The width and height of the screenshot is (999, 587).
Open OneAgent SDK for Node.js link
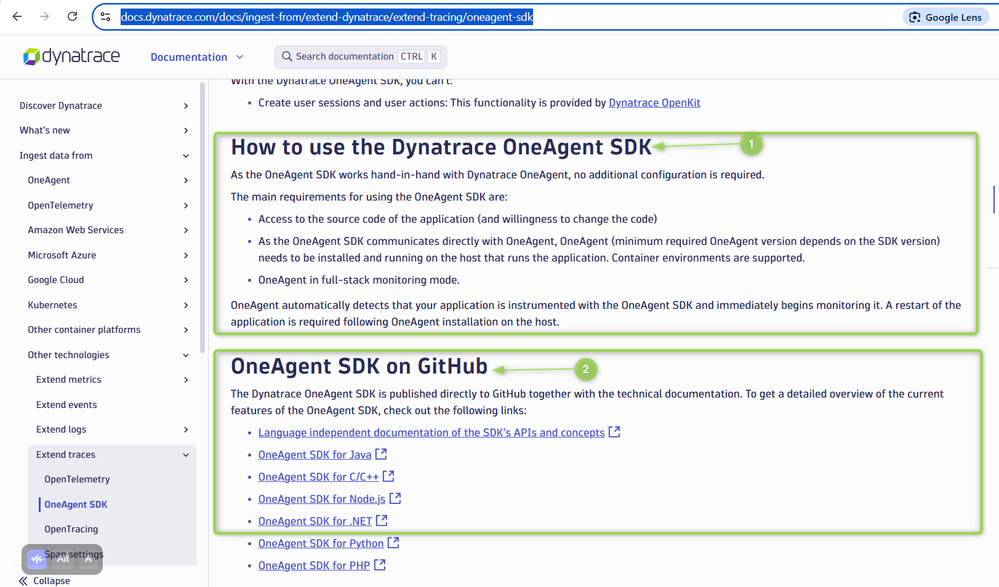click(x=322, y=499)
